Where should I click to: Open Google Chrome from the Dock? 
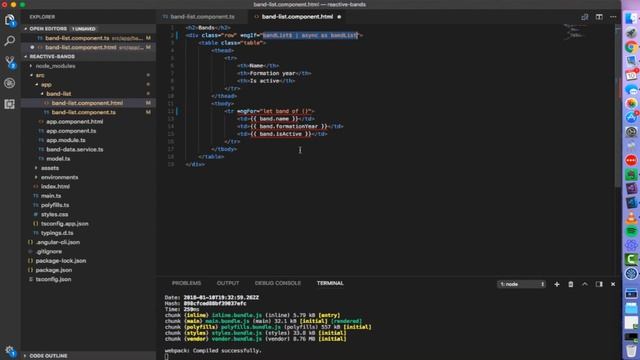pos(631,47)
